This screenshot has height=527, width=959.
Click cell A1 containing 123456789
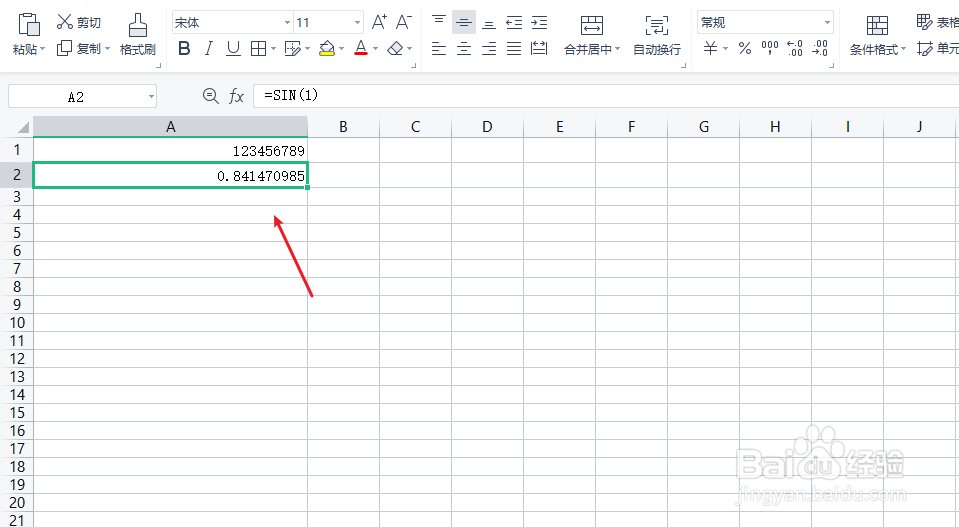coord(171,150)
